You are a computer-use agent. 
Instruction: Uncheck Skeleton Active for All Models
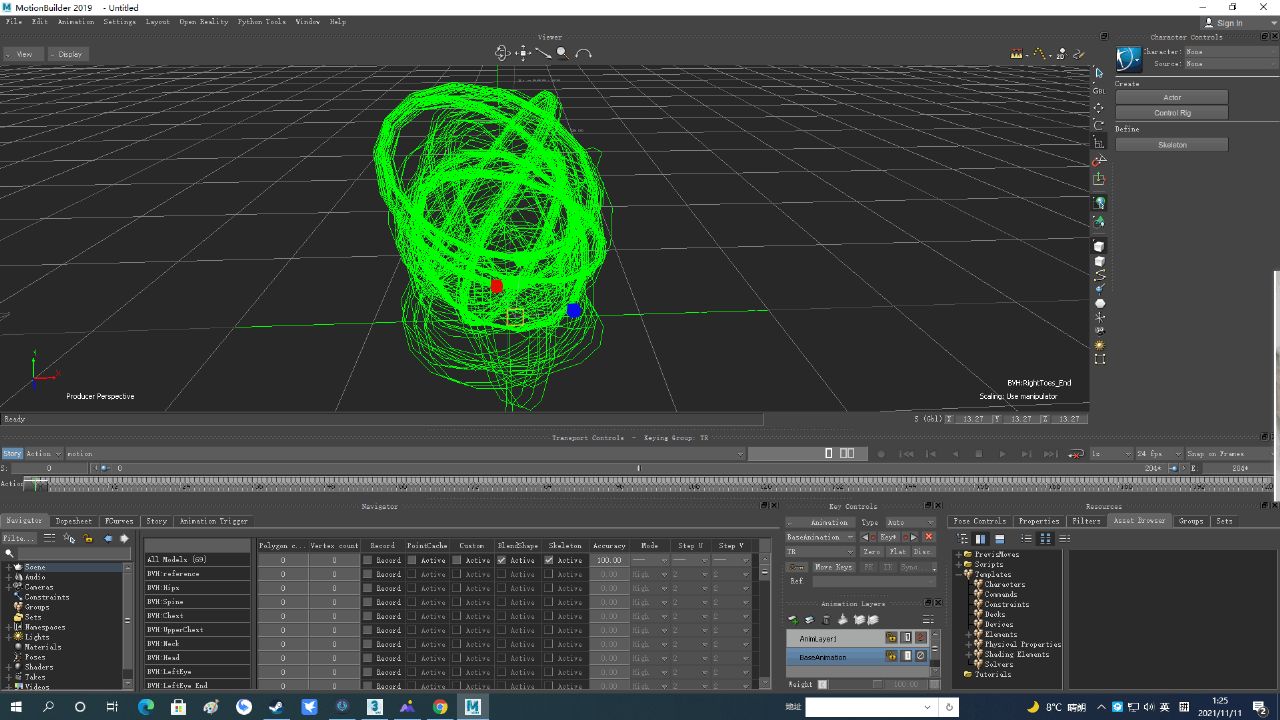(x=548, y=560)
